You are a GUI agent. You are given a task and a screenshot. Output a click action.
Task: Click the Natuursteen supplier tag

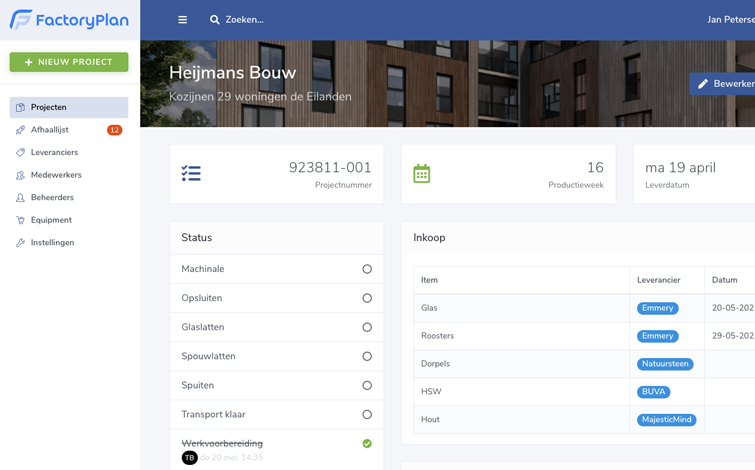pos(664,364)
